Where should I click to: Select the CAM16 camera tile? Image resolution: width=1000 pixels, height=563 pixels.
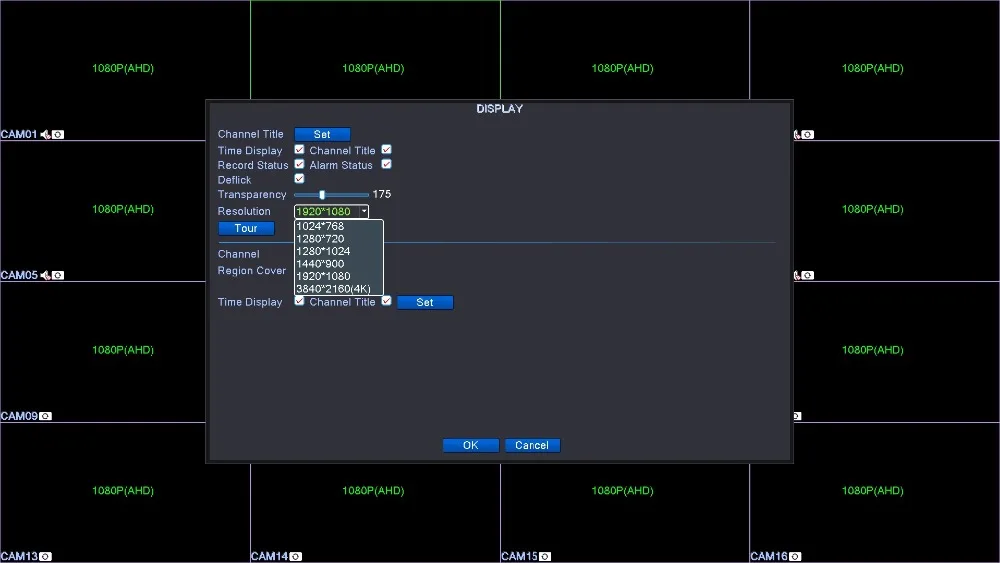click(875, 493)
